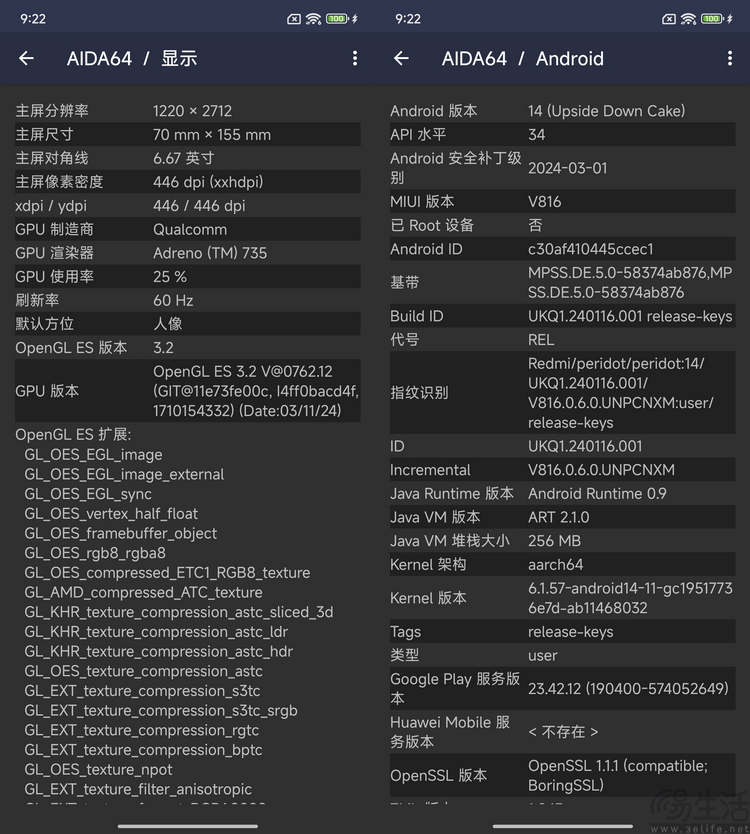Tap gesture navigation bar on 显示 screen
750x834 pixels.
click(x=188, y=826)
